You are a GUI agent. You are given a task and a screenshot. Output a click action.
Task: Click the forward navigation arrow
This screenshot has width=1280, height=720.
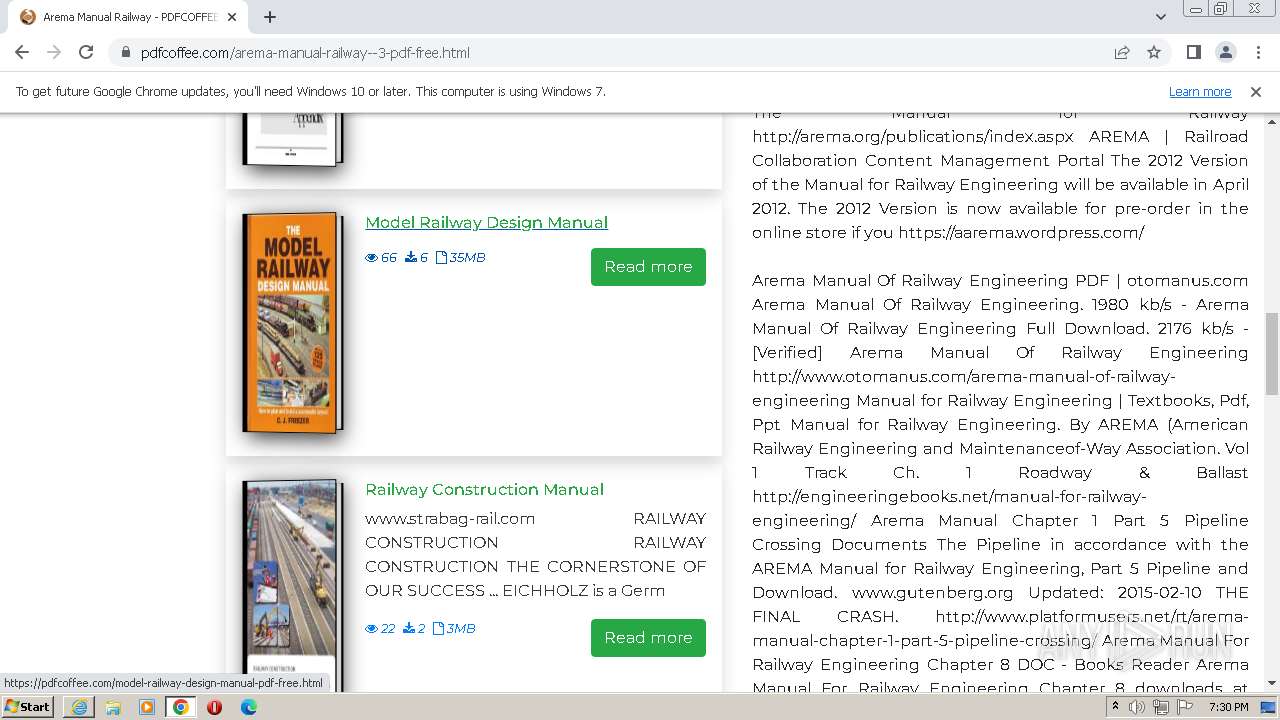pos(54,52)
